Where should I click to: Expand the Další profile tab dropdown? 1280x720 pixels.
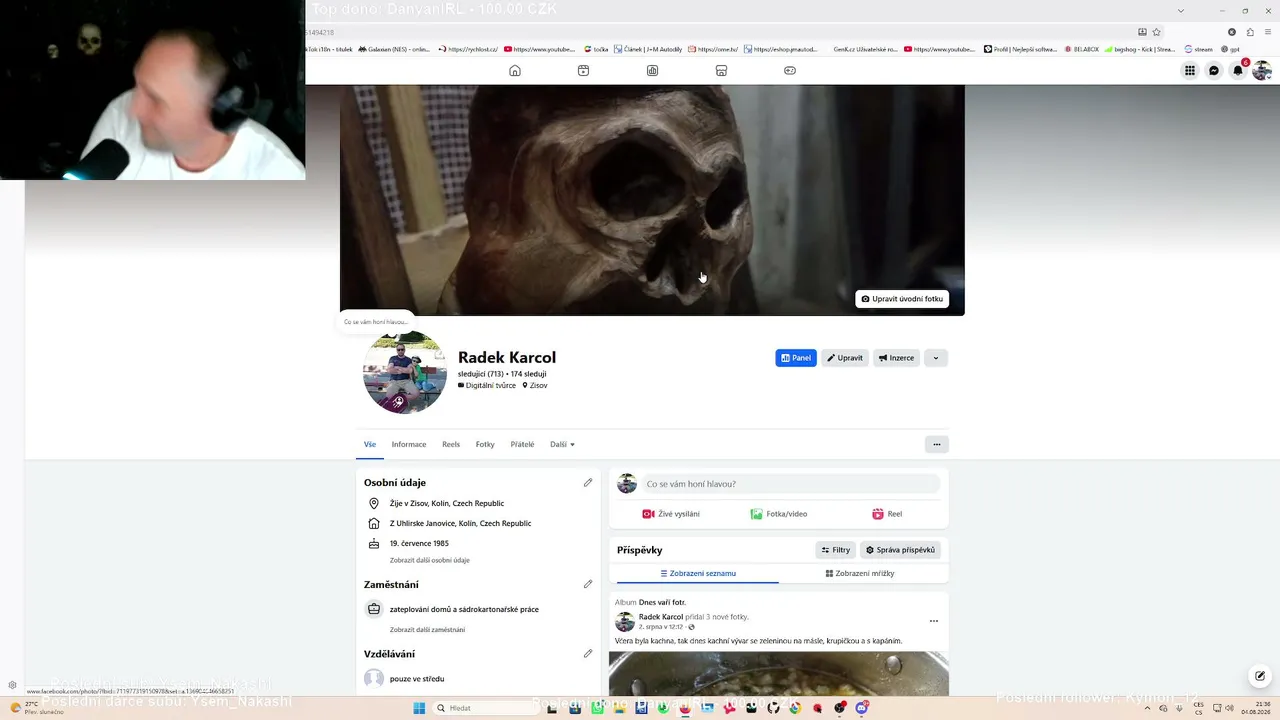tap(562, 444)
